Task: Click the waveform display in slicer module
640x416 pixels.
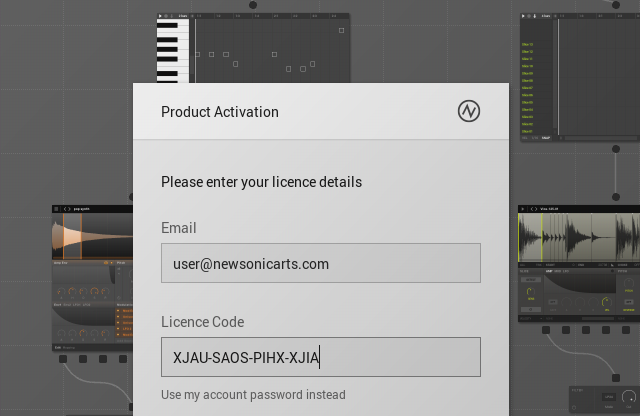Action: (579, 238)
